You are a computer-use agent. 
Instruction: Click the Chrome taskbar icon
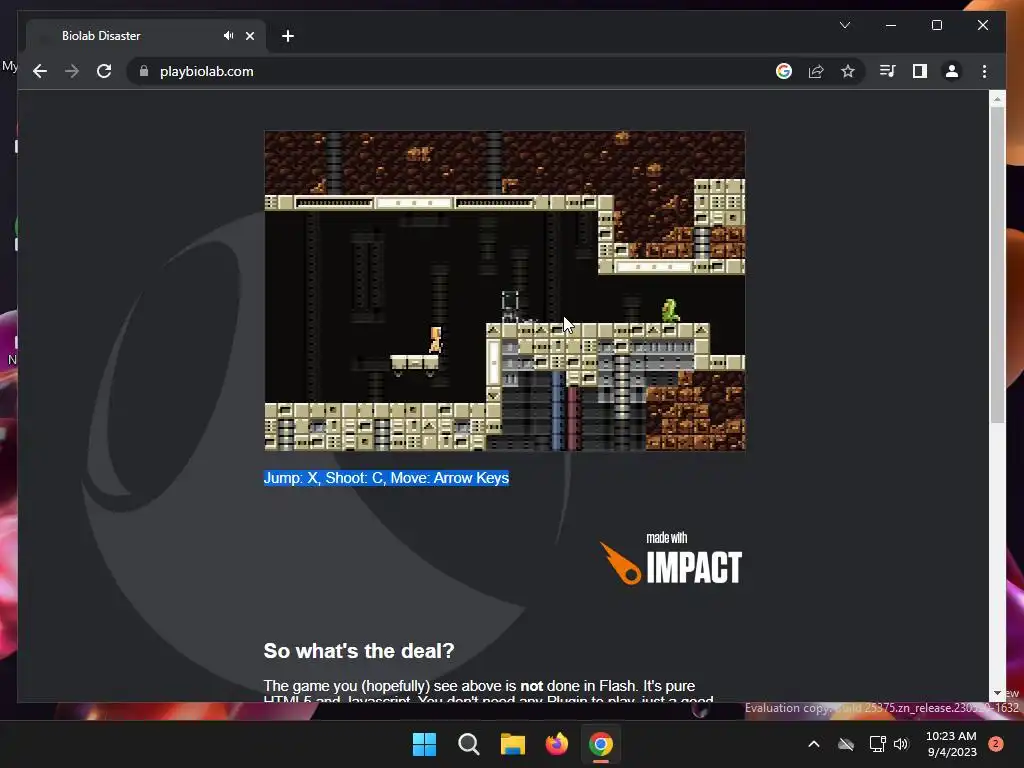click(x=601, y=744)
